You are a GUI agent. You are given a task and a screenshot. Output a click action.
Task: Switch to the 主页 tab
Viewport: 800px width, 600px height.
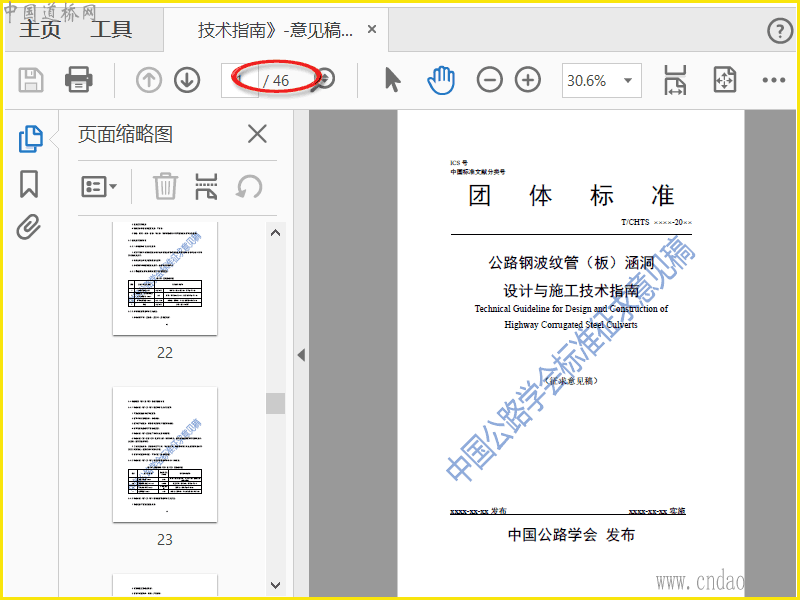tap(40, 29)
